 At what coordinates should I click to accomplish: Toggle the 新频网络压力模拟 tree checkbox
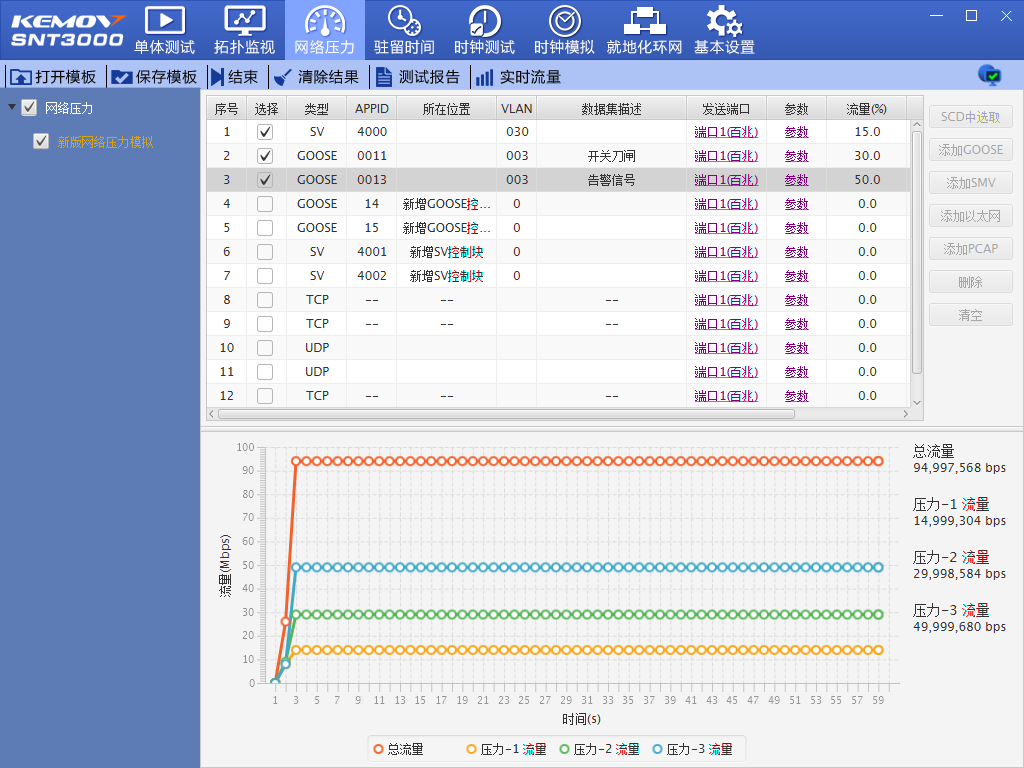point(41,142)
